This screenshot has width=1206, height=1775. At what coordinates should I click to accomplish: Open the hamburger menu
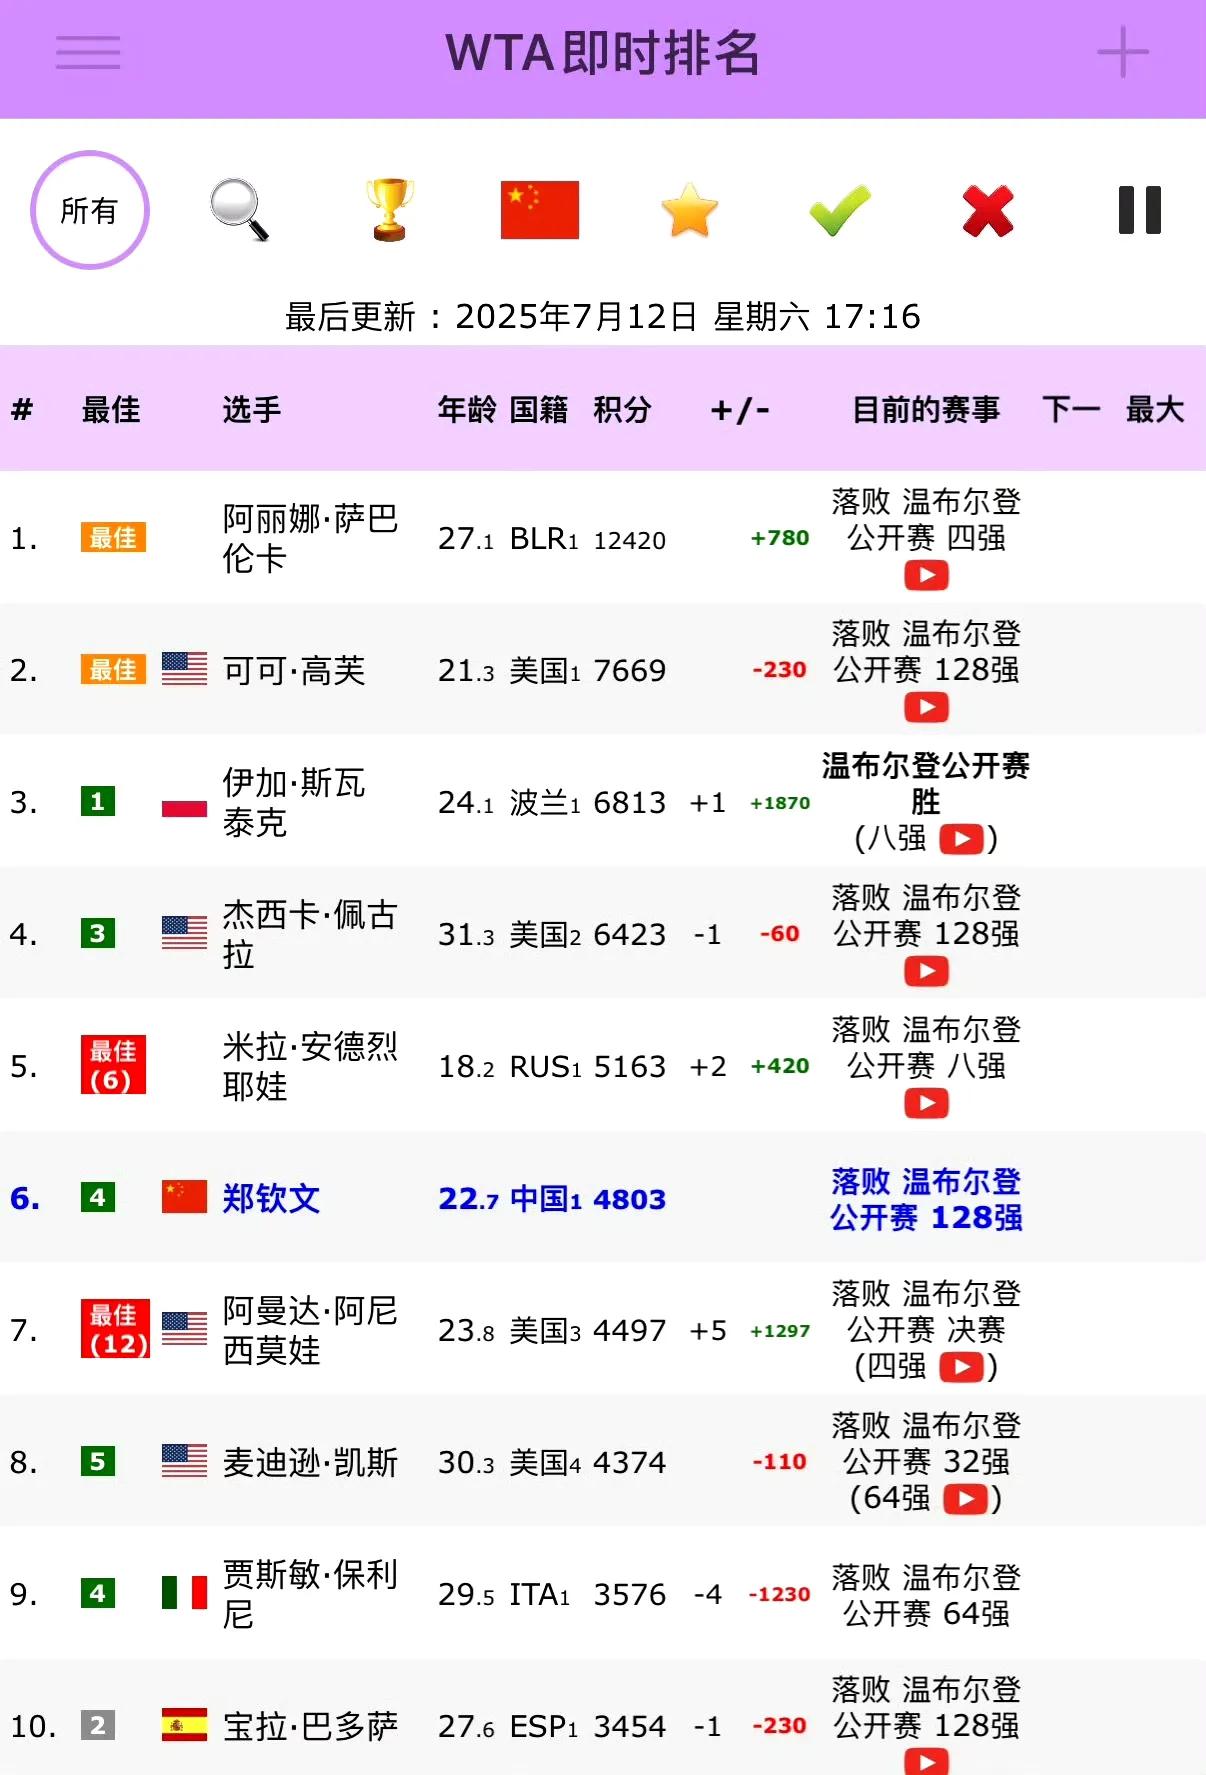pyautogui.click(x=88, y=53)
